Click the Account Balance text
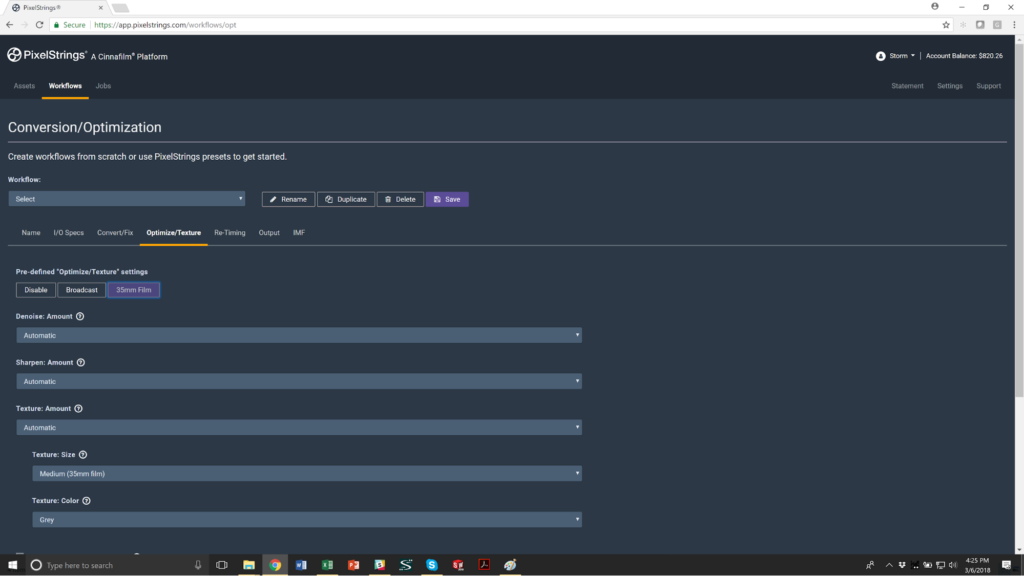The image size is (1024, 576). 964,56
